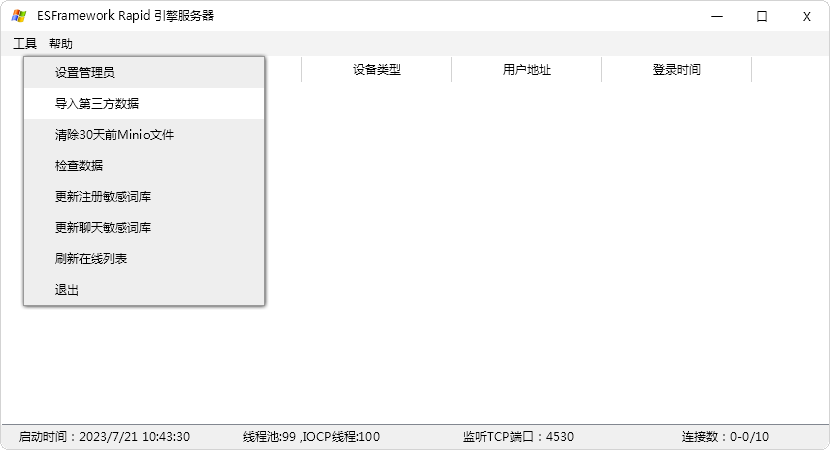
Task: Maximize the ESFramework server window
Action: tap(762, 16)
